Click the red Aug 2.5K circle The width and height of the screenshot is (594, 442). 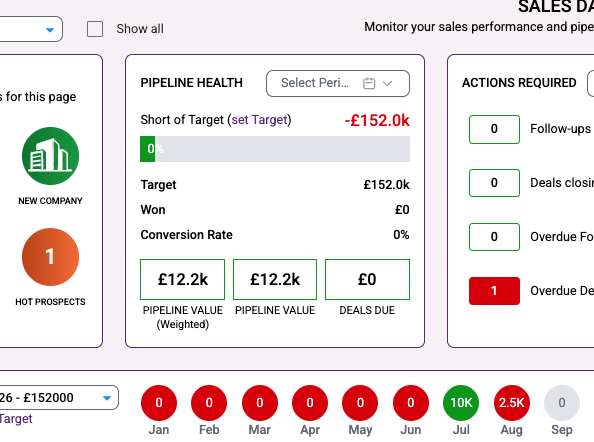click(x=511, y=403)
